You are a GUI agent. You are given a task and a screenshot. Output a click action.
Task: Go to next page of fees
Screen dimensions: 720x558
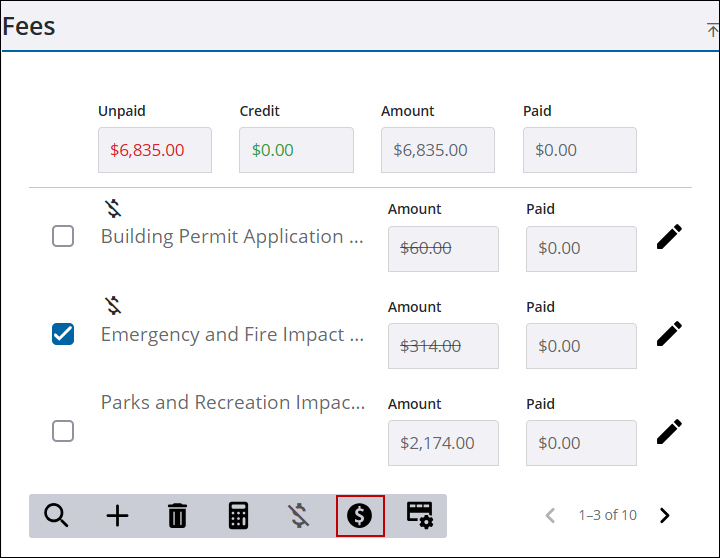665,516
